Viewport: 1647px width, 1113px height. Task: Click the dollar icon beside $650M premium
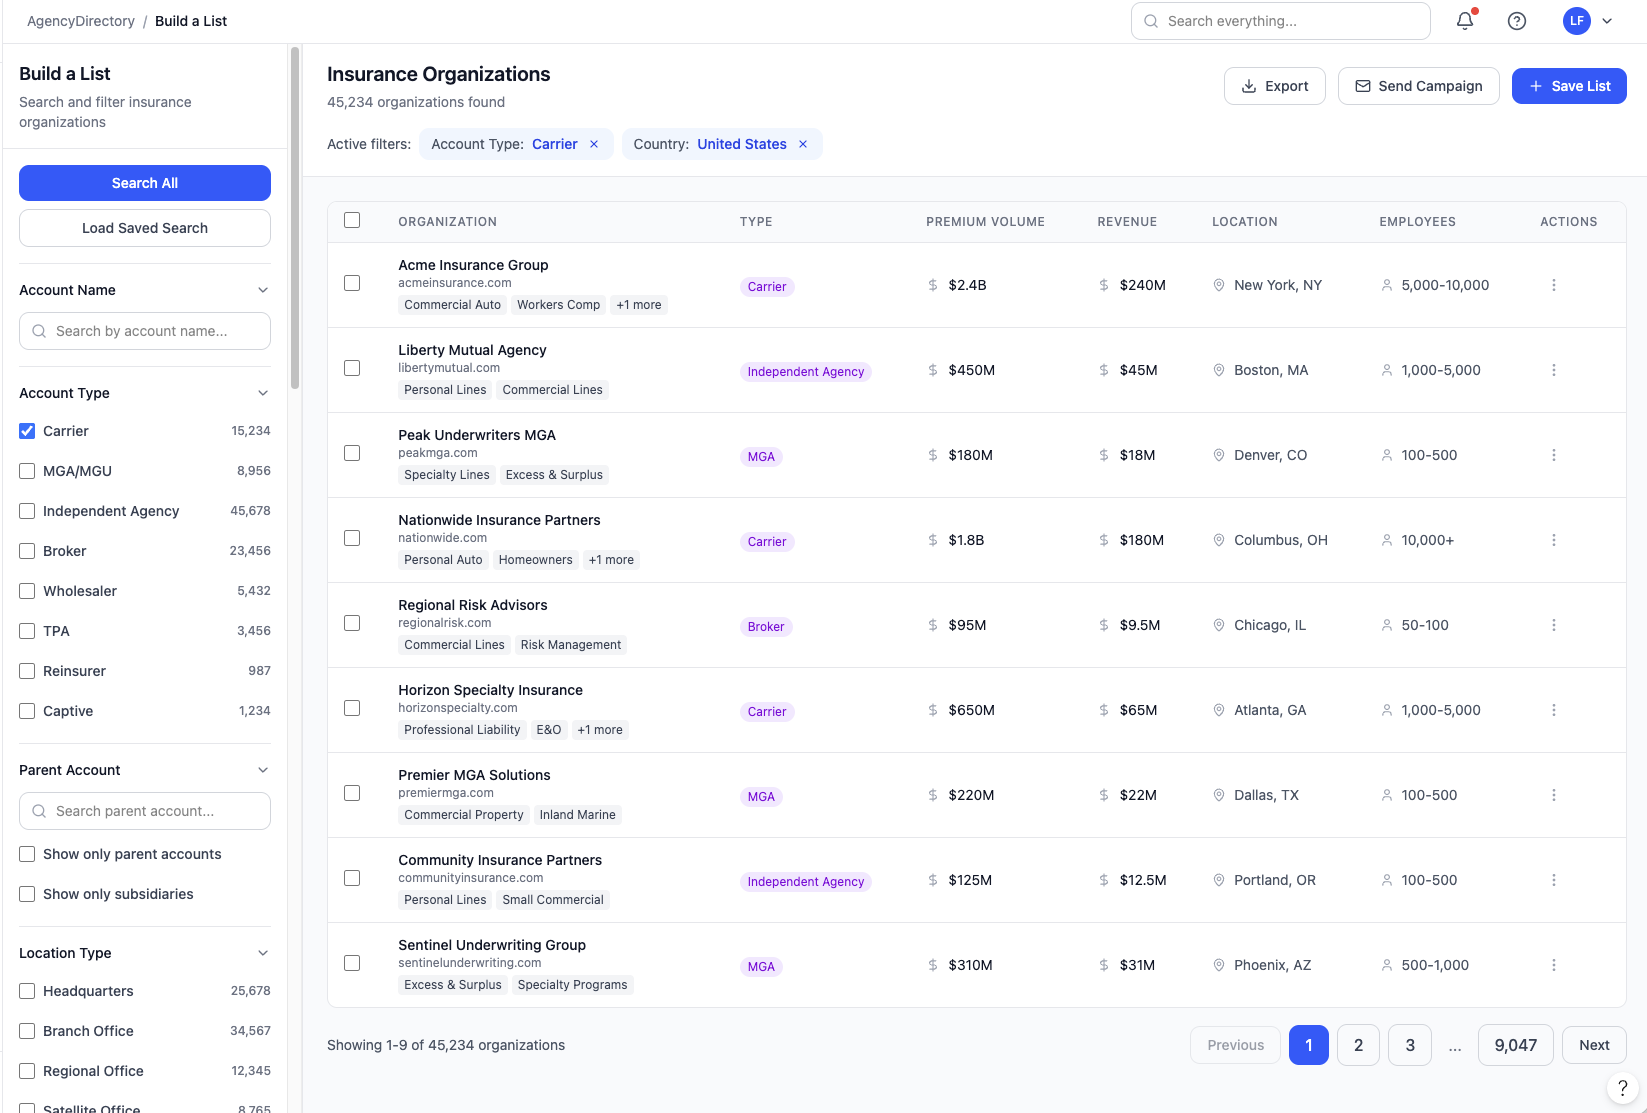(x=933, y=710)
